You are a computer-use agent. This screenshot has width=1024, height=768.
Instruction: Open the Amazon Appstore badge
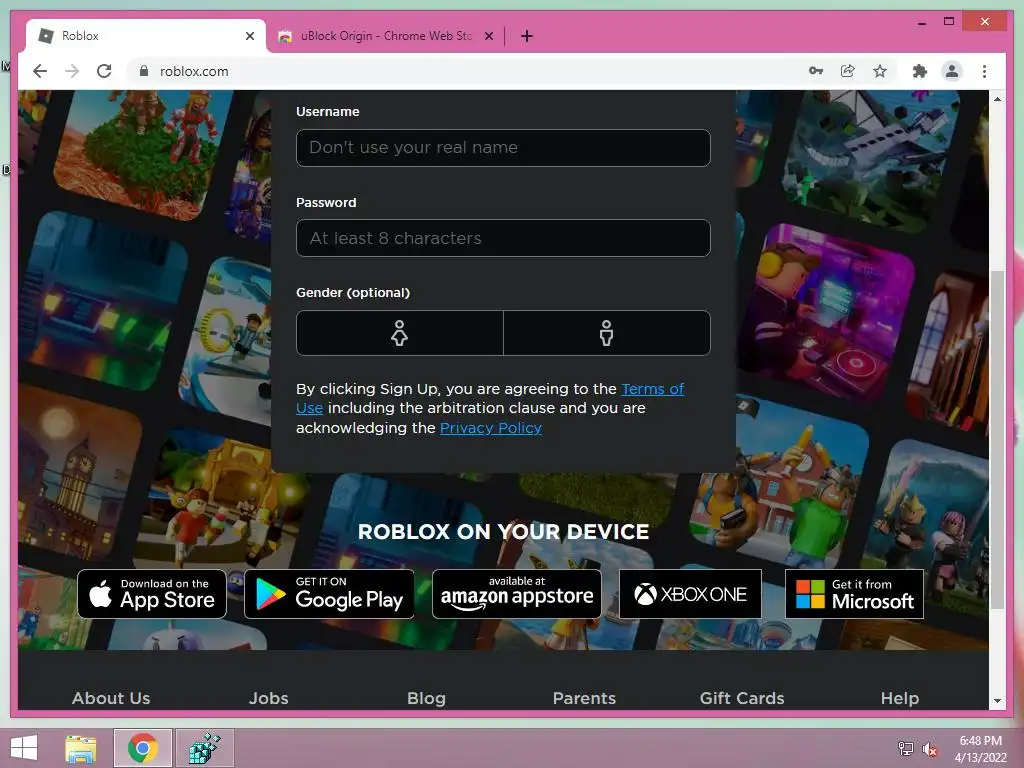(x=517, y=594)
